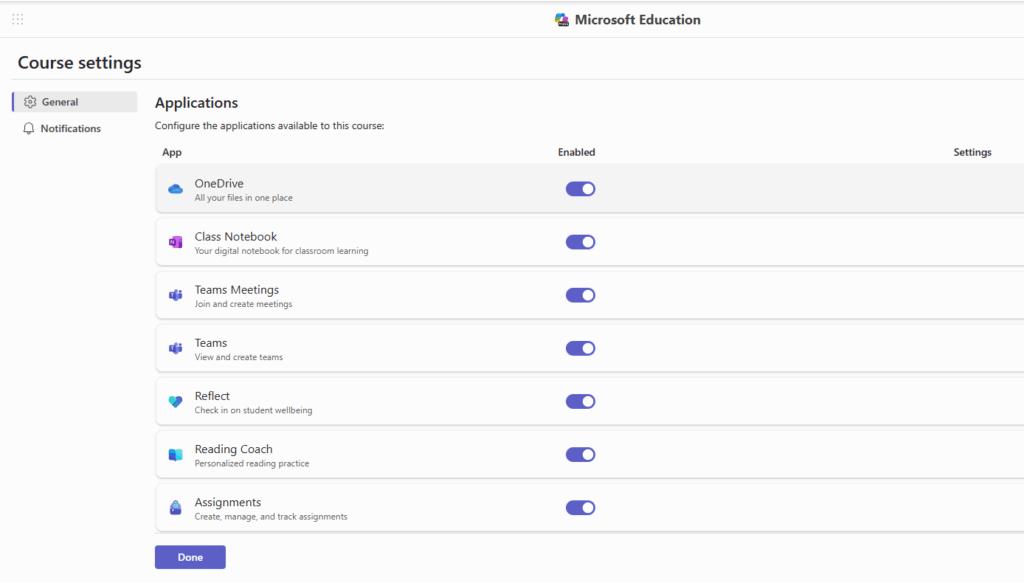Viewport: 1024px width, 583px height.
Task: Click 'Your digital notebook for classroom learning'
Action: click(281, 251)
